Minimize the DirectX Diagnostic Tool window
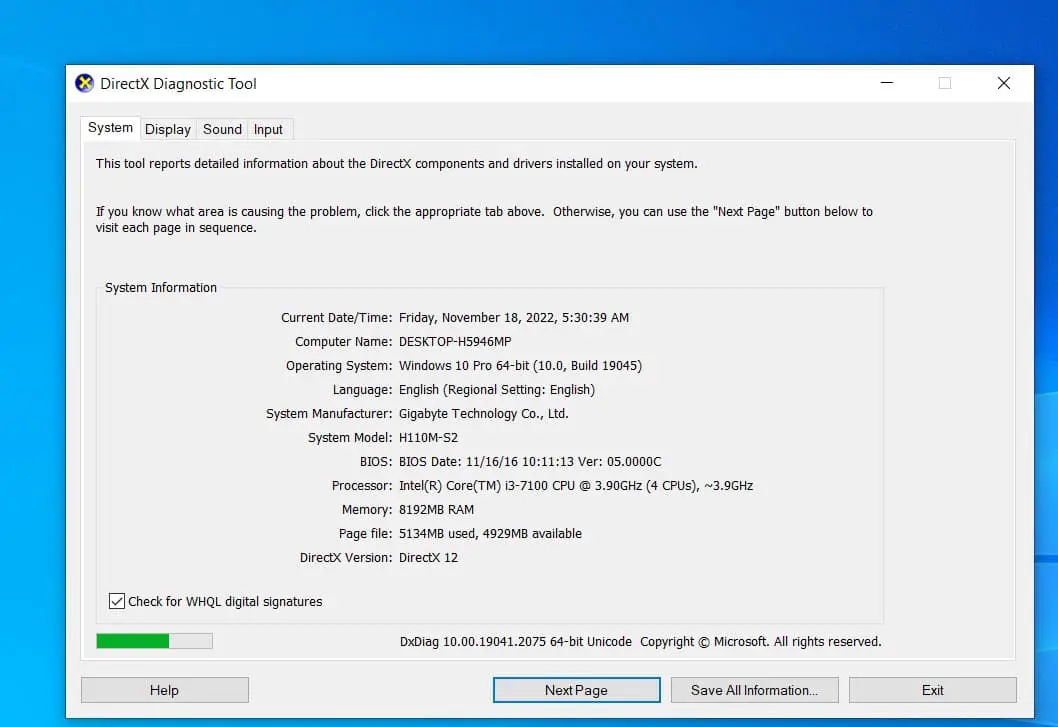 tap(887, 83)
